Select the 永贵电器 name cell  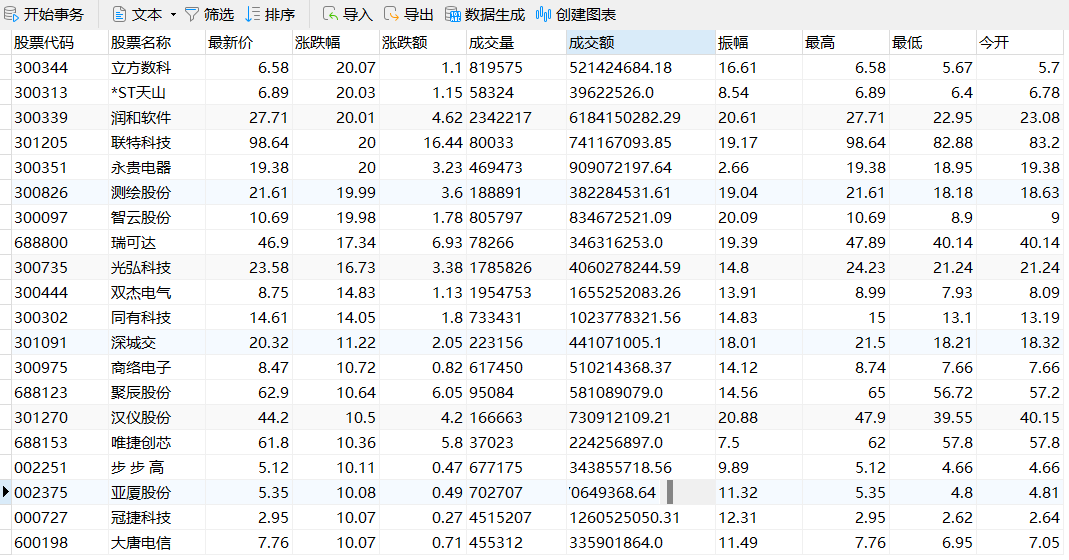pos(157,168)
